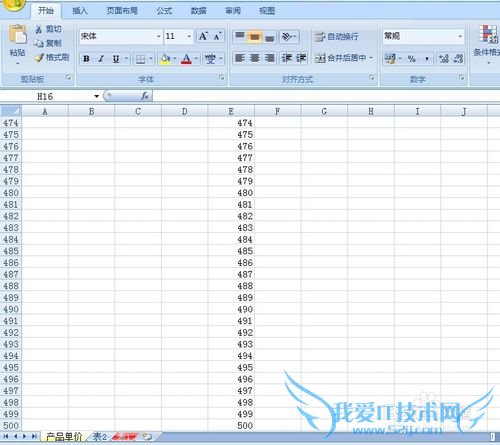Open the font name dropdown (宋体)
The height and width of the screenshot is (445, 500).
(159, 36)
